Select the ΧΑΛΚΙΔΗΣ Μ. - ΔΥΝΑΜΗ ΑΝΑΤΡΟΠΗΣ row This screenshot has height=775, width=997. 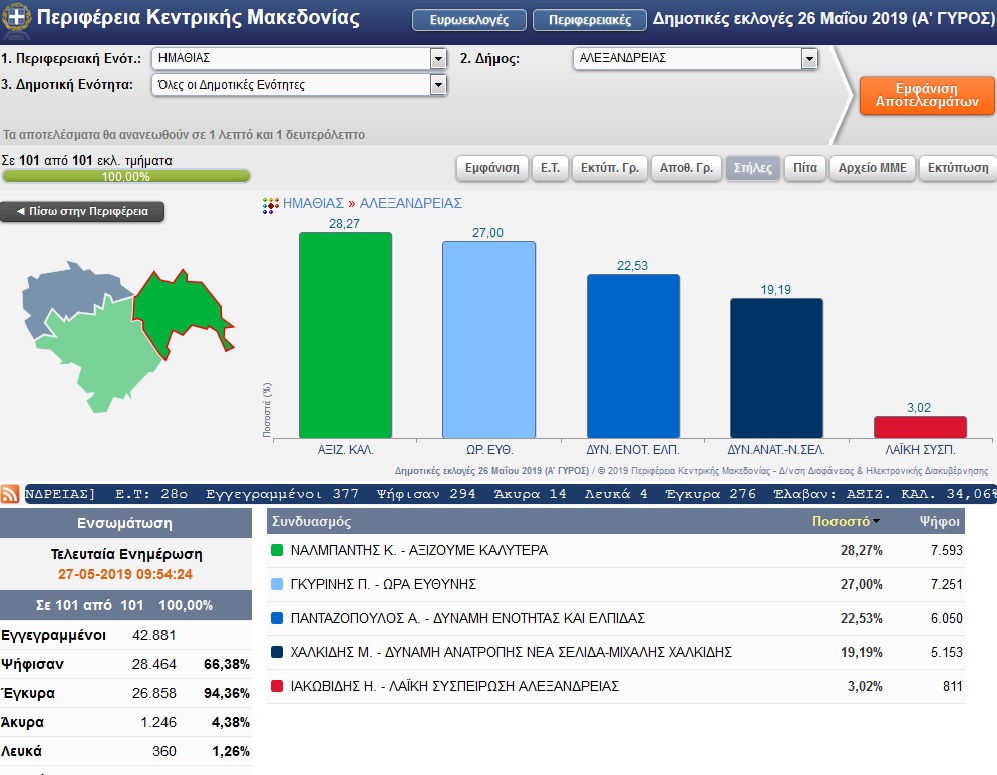click(x=616, y=652)
